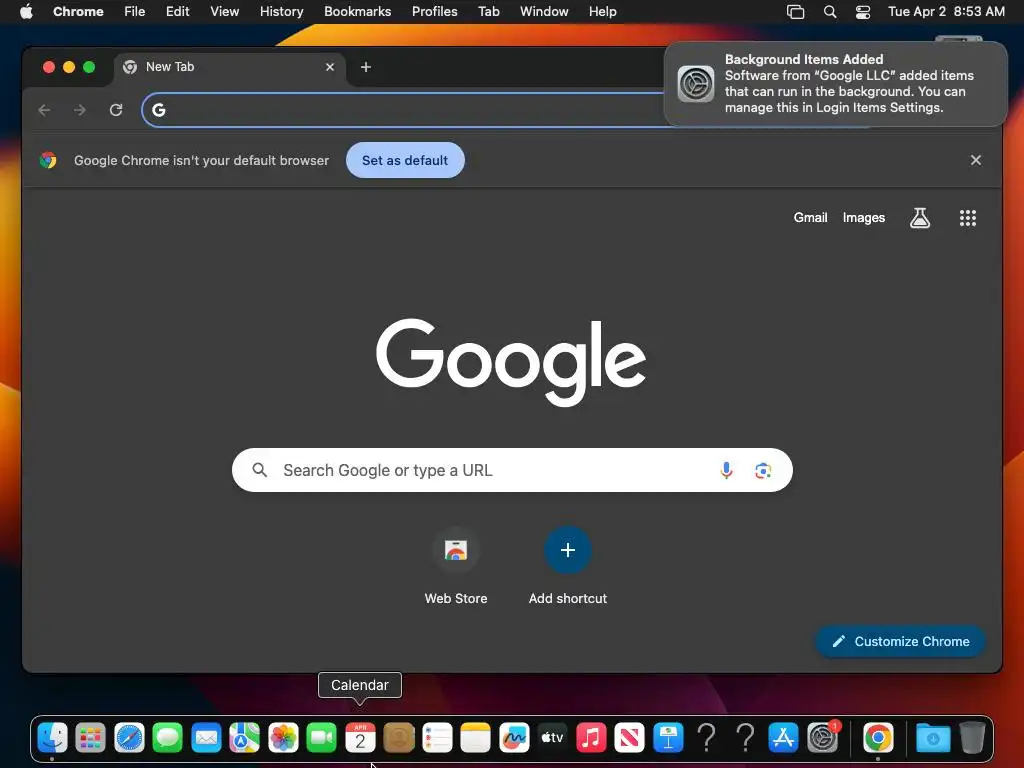Viewport: 1024px width, 768px height.
Task: Open the File menu
Action: tap(135, 12)
